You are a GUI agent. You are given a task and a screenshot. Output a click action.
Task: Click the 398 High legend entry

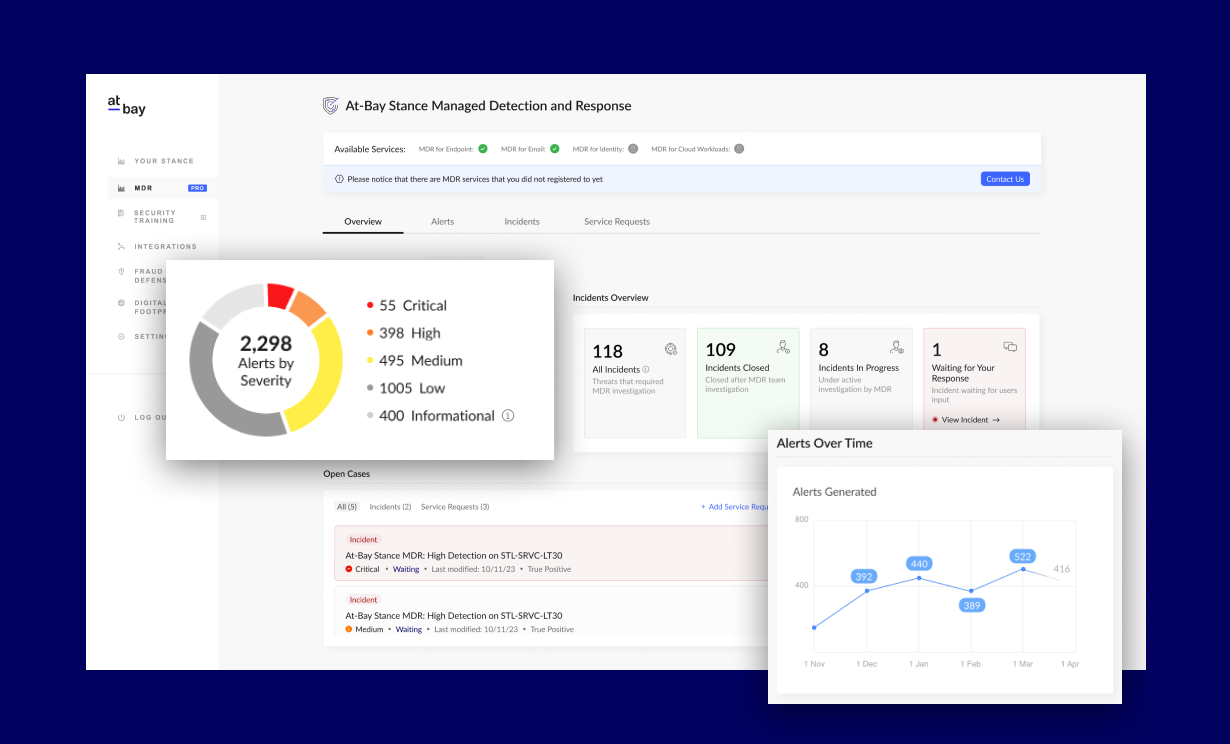click(x=403, y=333)
